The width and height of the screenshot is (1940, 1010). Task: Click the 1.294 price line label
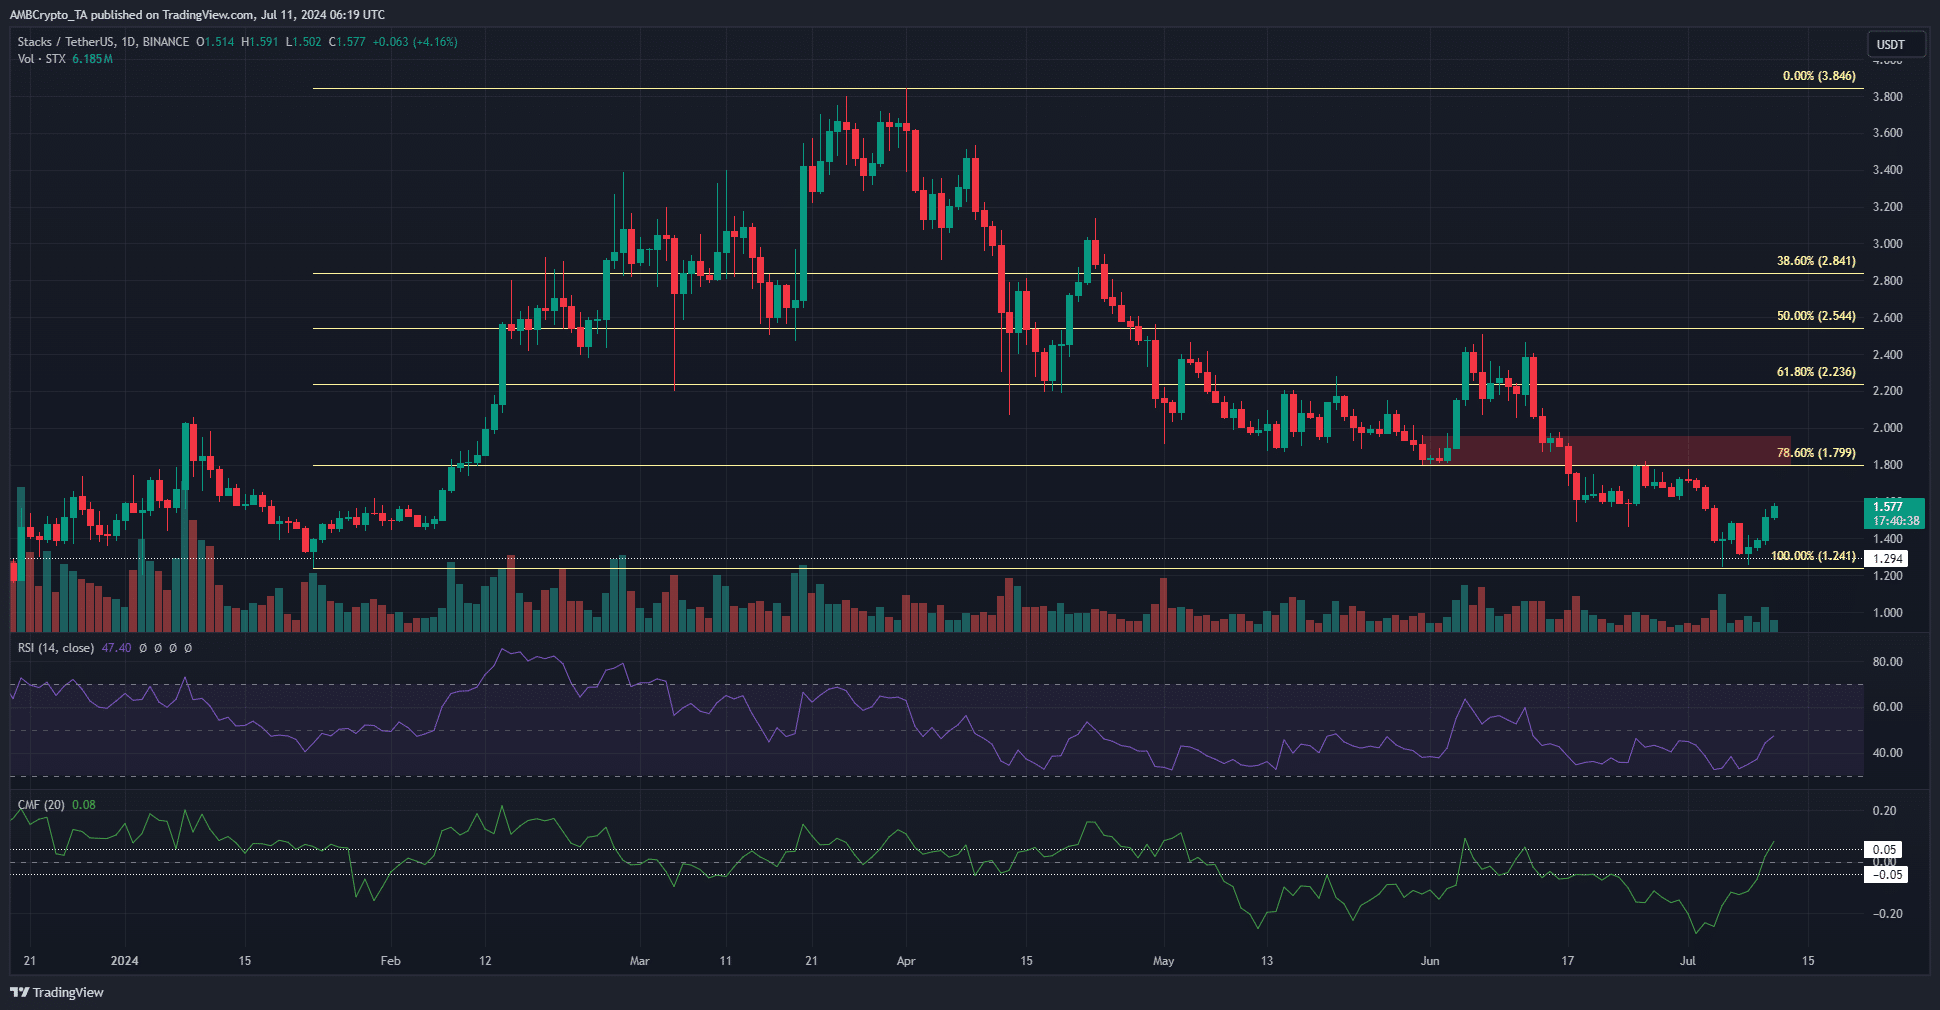(x=1888, y=559)
